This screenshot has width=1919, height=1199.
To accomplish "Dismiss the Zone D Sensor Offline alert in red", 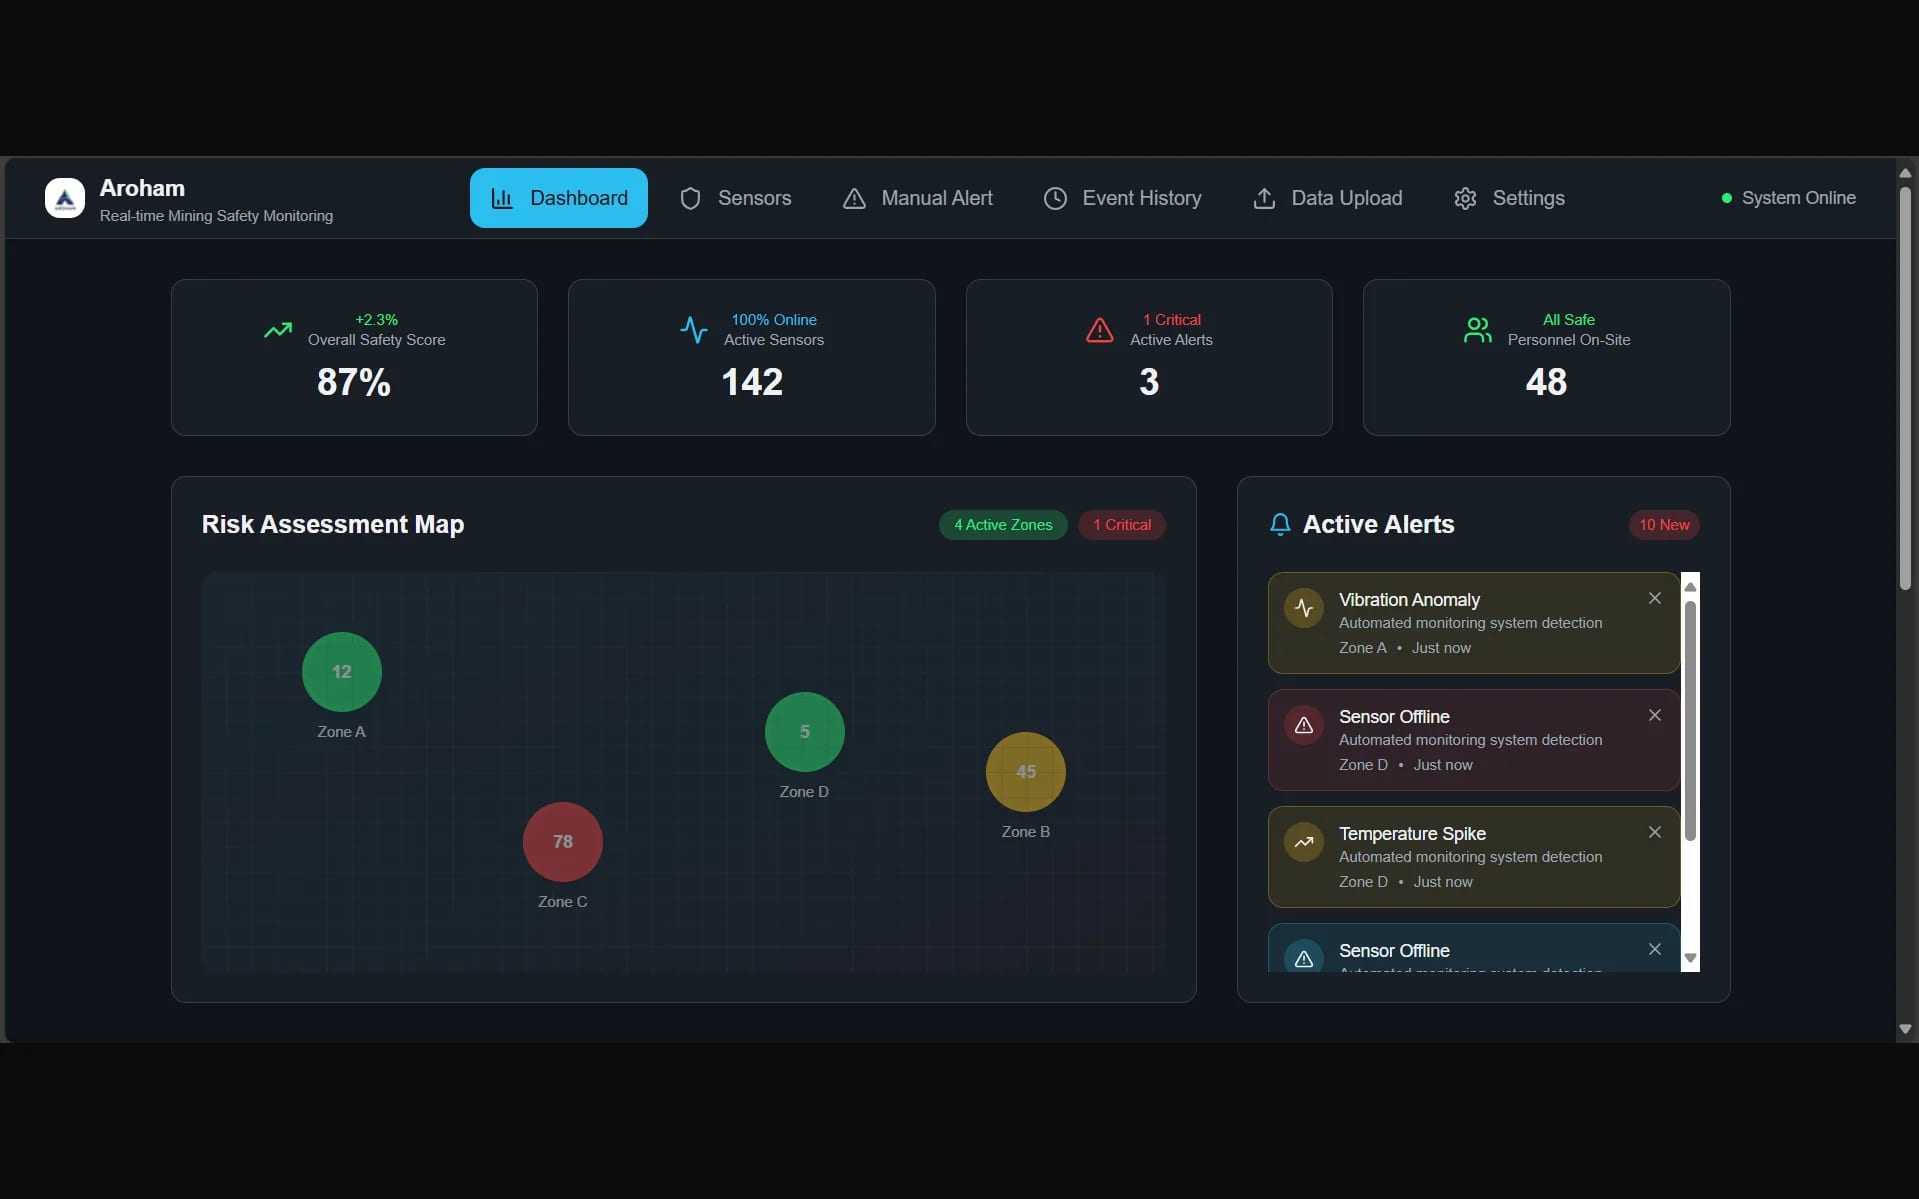I will (x=1655, y=715).
